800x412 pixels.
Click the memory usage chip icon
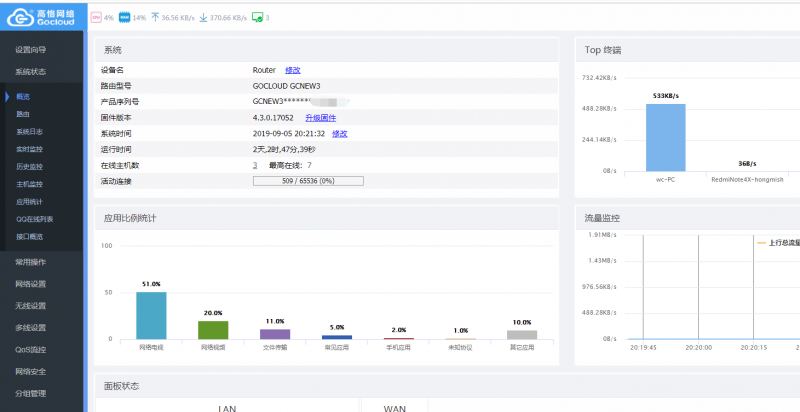[x=124, y=17]
